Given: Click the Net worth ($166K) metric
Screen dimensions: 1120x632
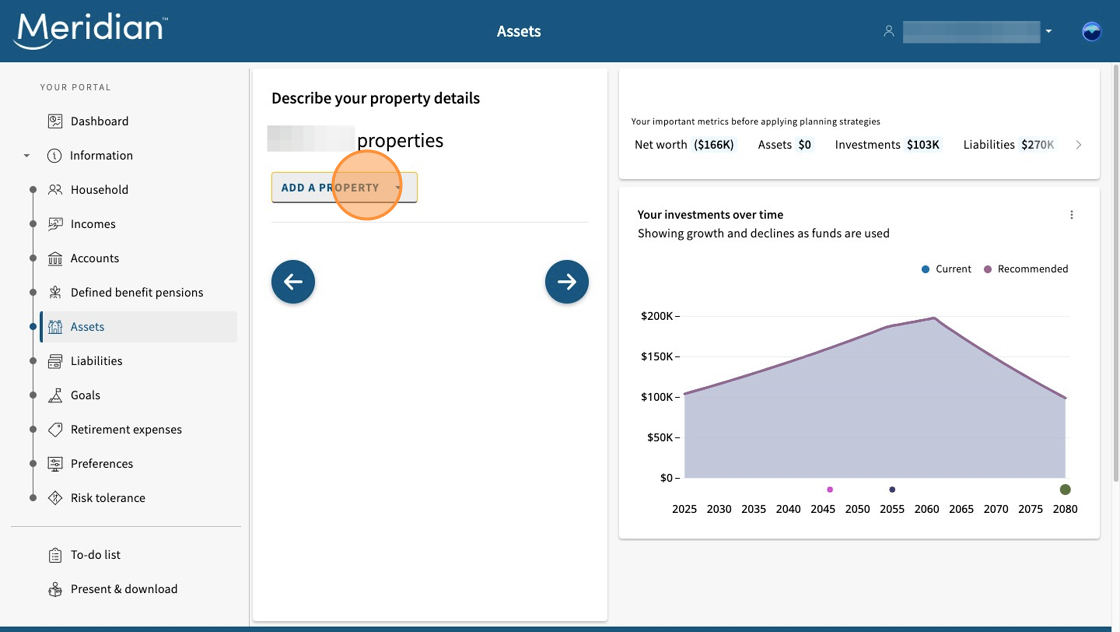Looking at the screenshot, I should coord(684,145).
